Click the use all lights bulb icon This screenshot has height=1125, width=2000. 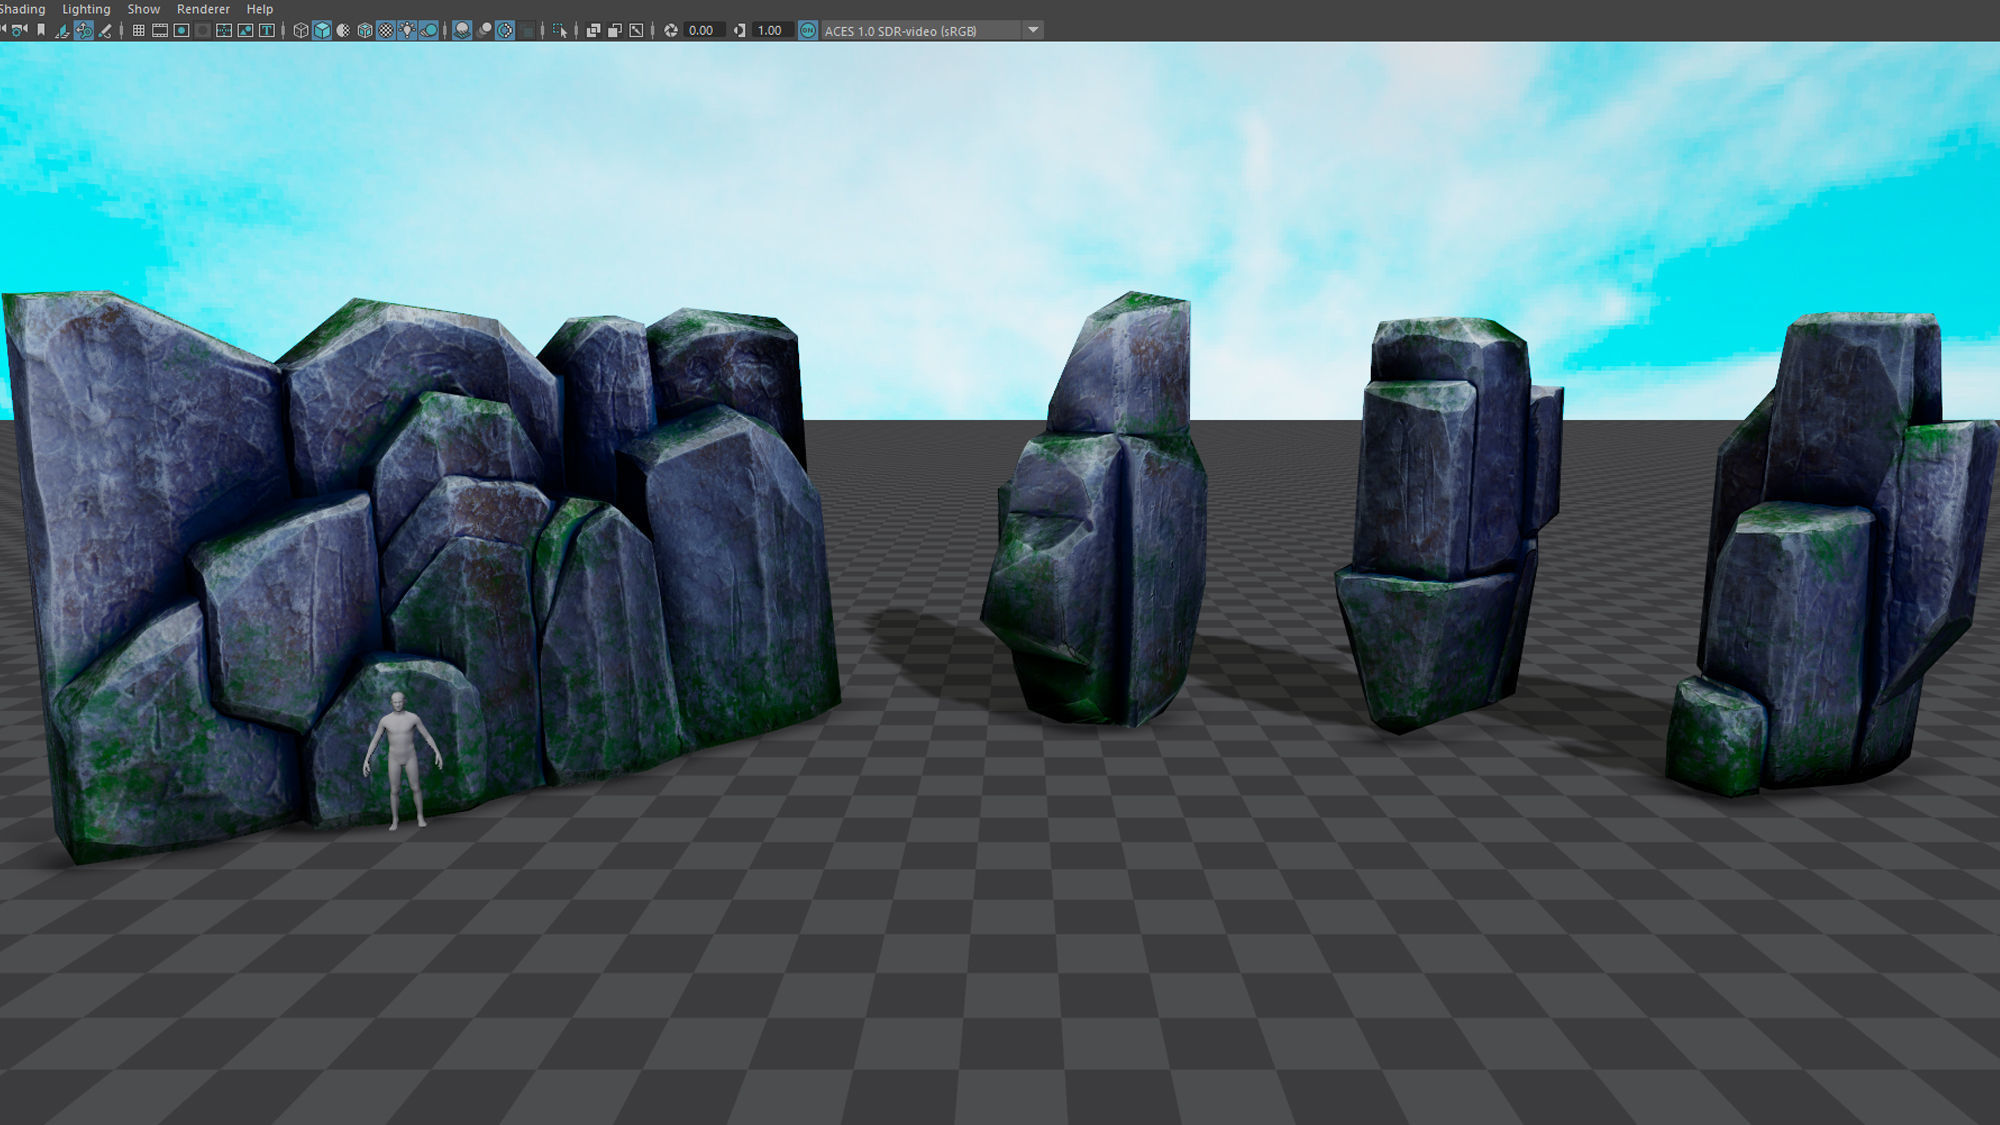point(407,31)
